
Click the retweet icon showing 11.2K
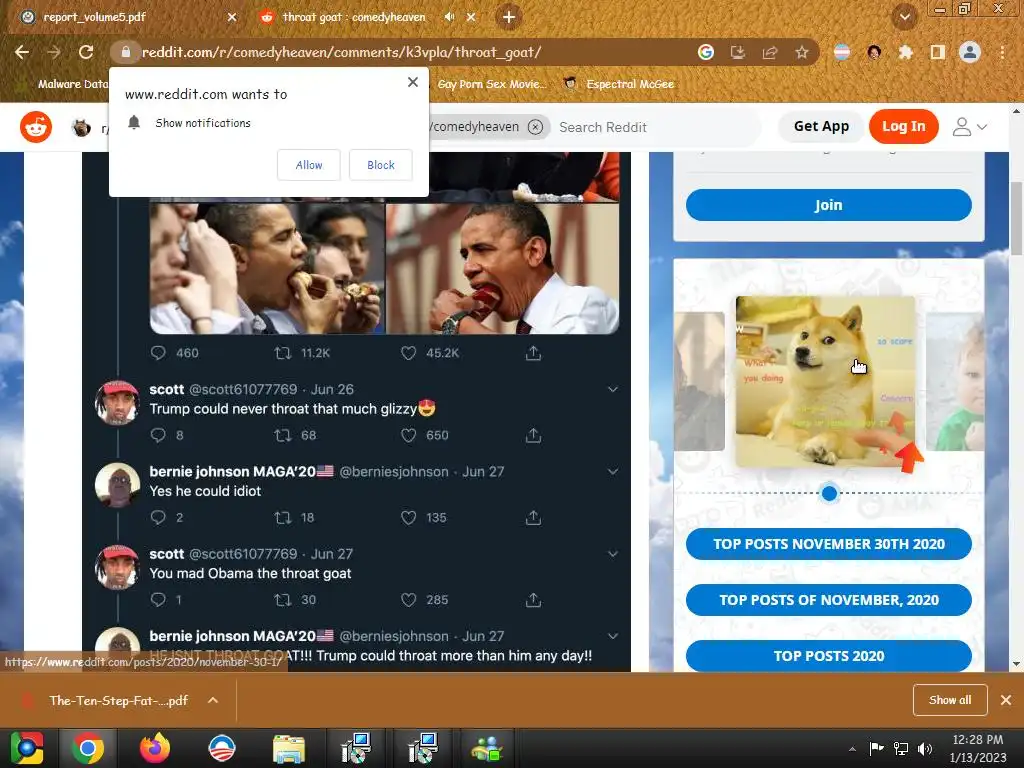pyautogui.click(x=282, y=353)
